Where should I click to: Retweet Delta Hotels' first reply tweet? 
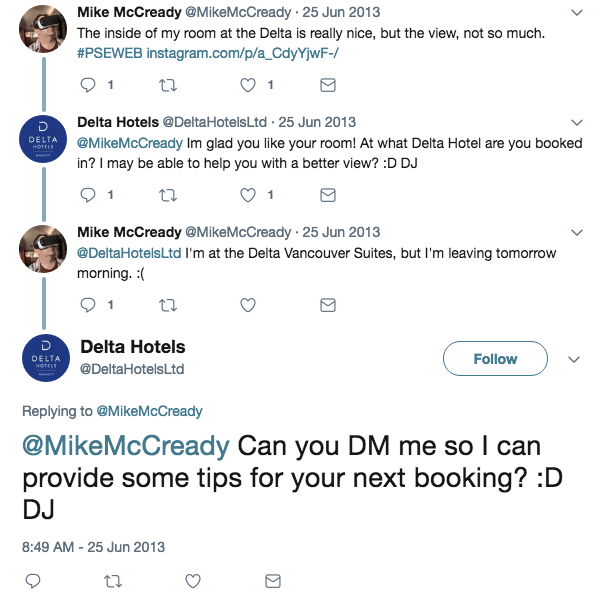click(168, 195)
